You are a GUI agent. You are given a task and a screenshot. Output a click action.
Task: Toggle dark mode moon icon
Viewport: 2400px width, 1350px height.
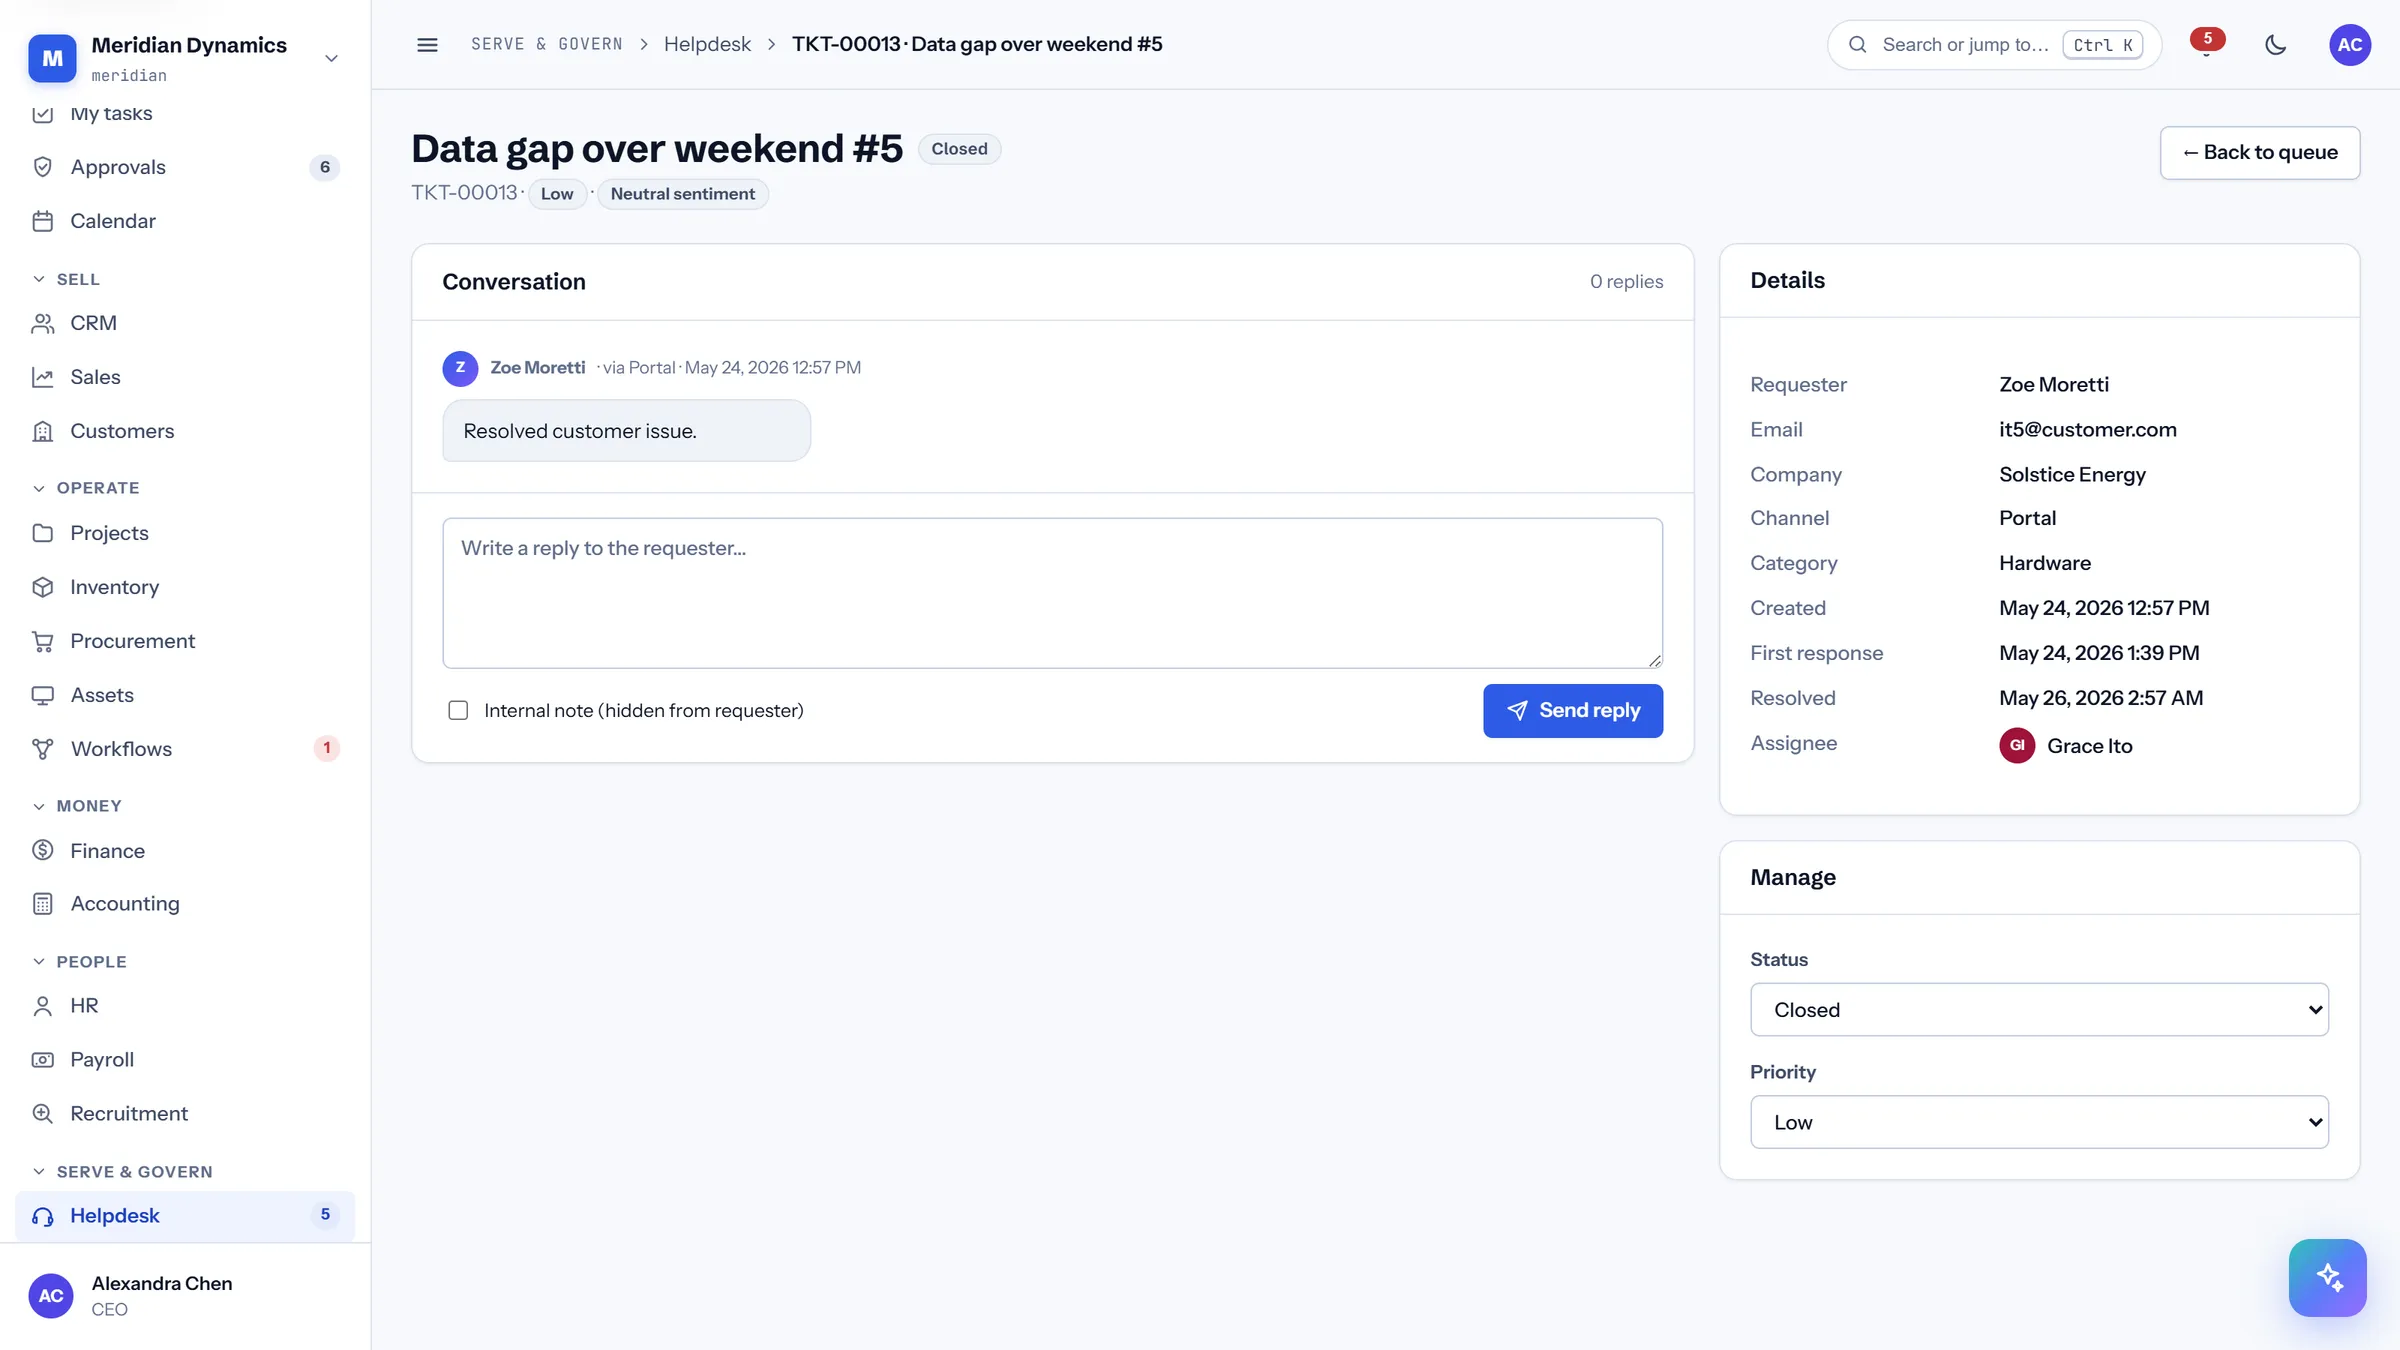tap(2276, 45)
